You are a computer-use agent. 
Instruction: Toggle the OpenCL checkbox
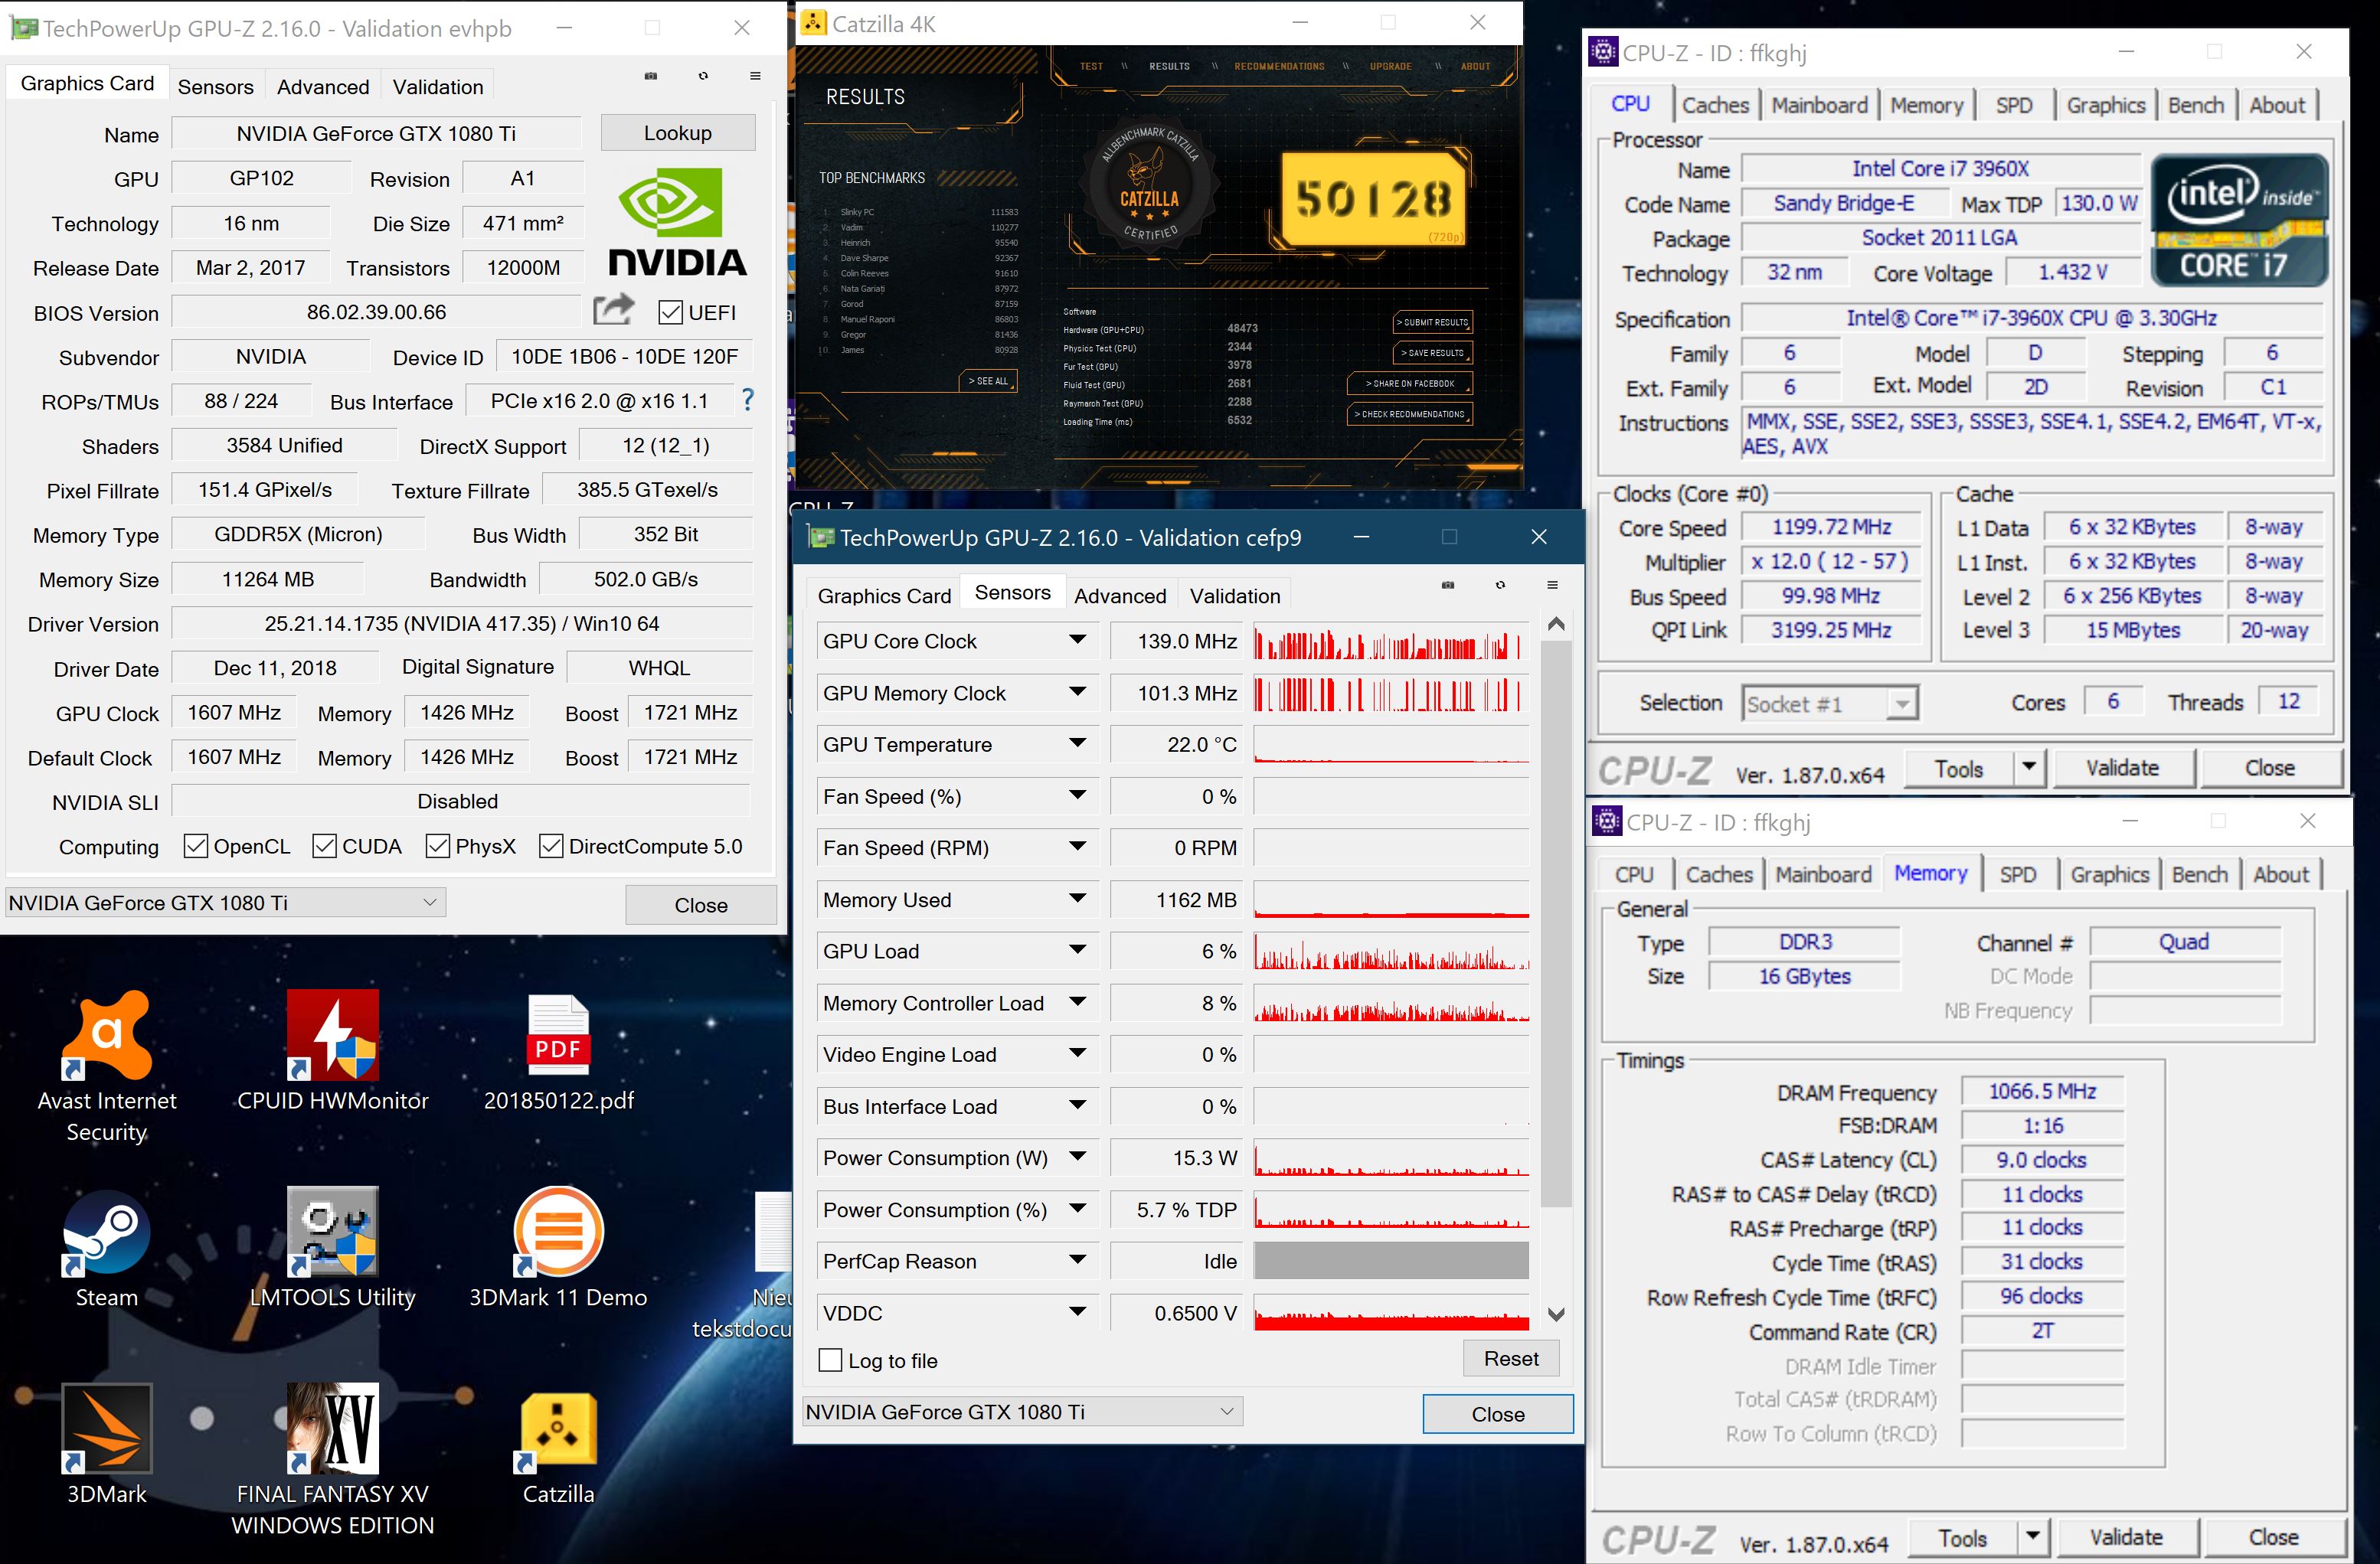(196, 846)
